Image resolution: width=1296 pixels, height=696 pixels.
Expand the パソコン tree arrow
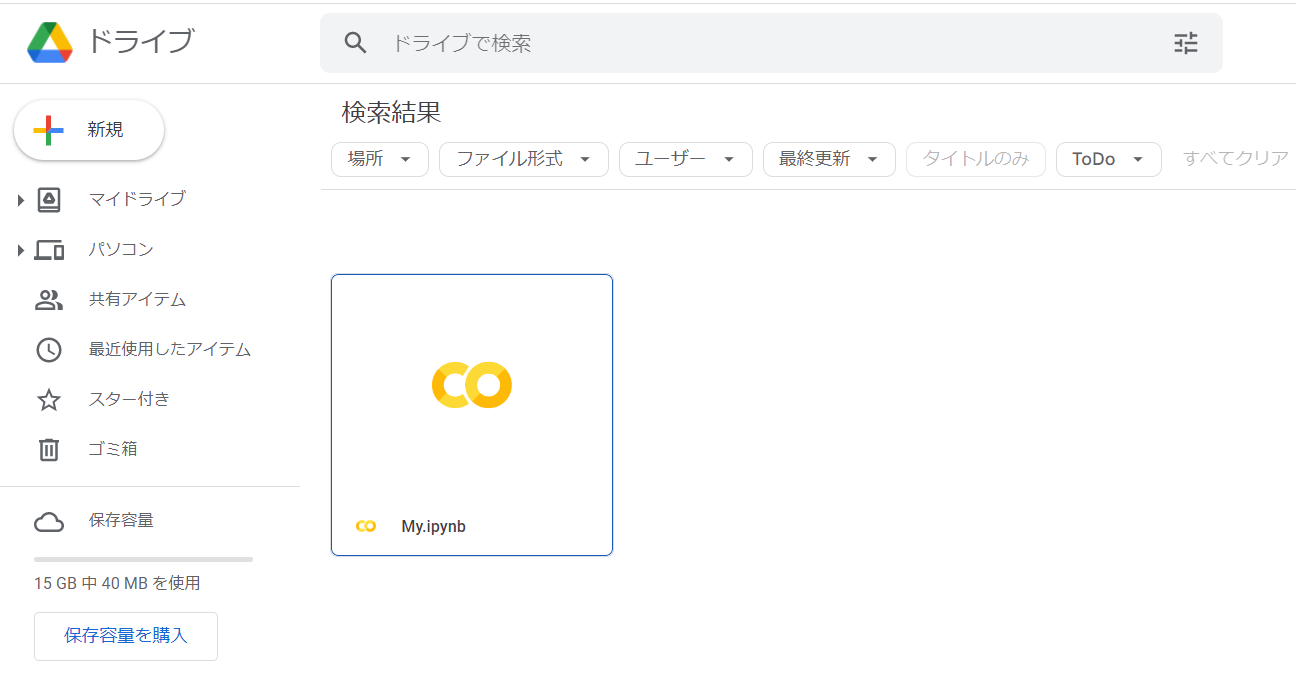click(20, 250)
